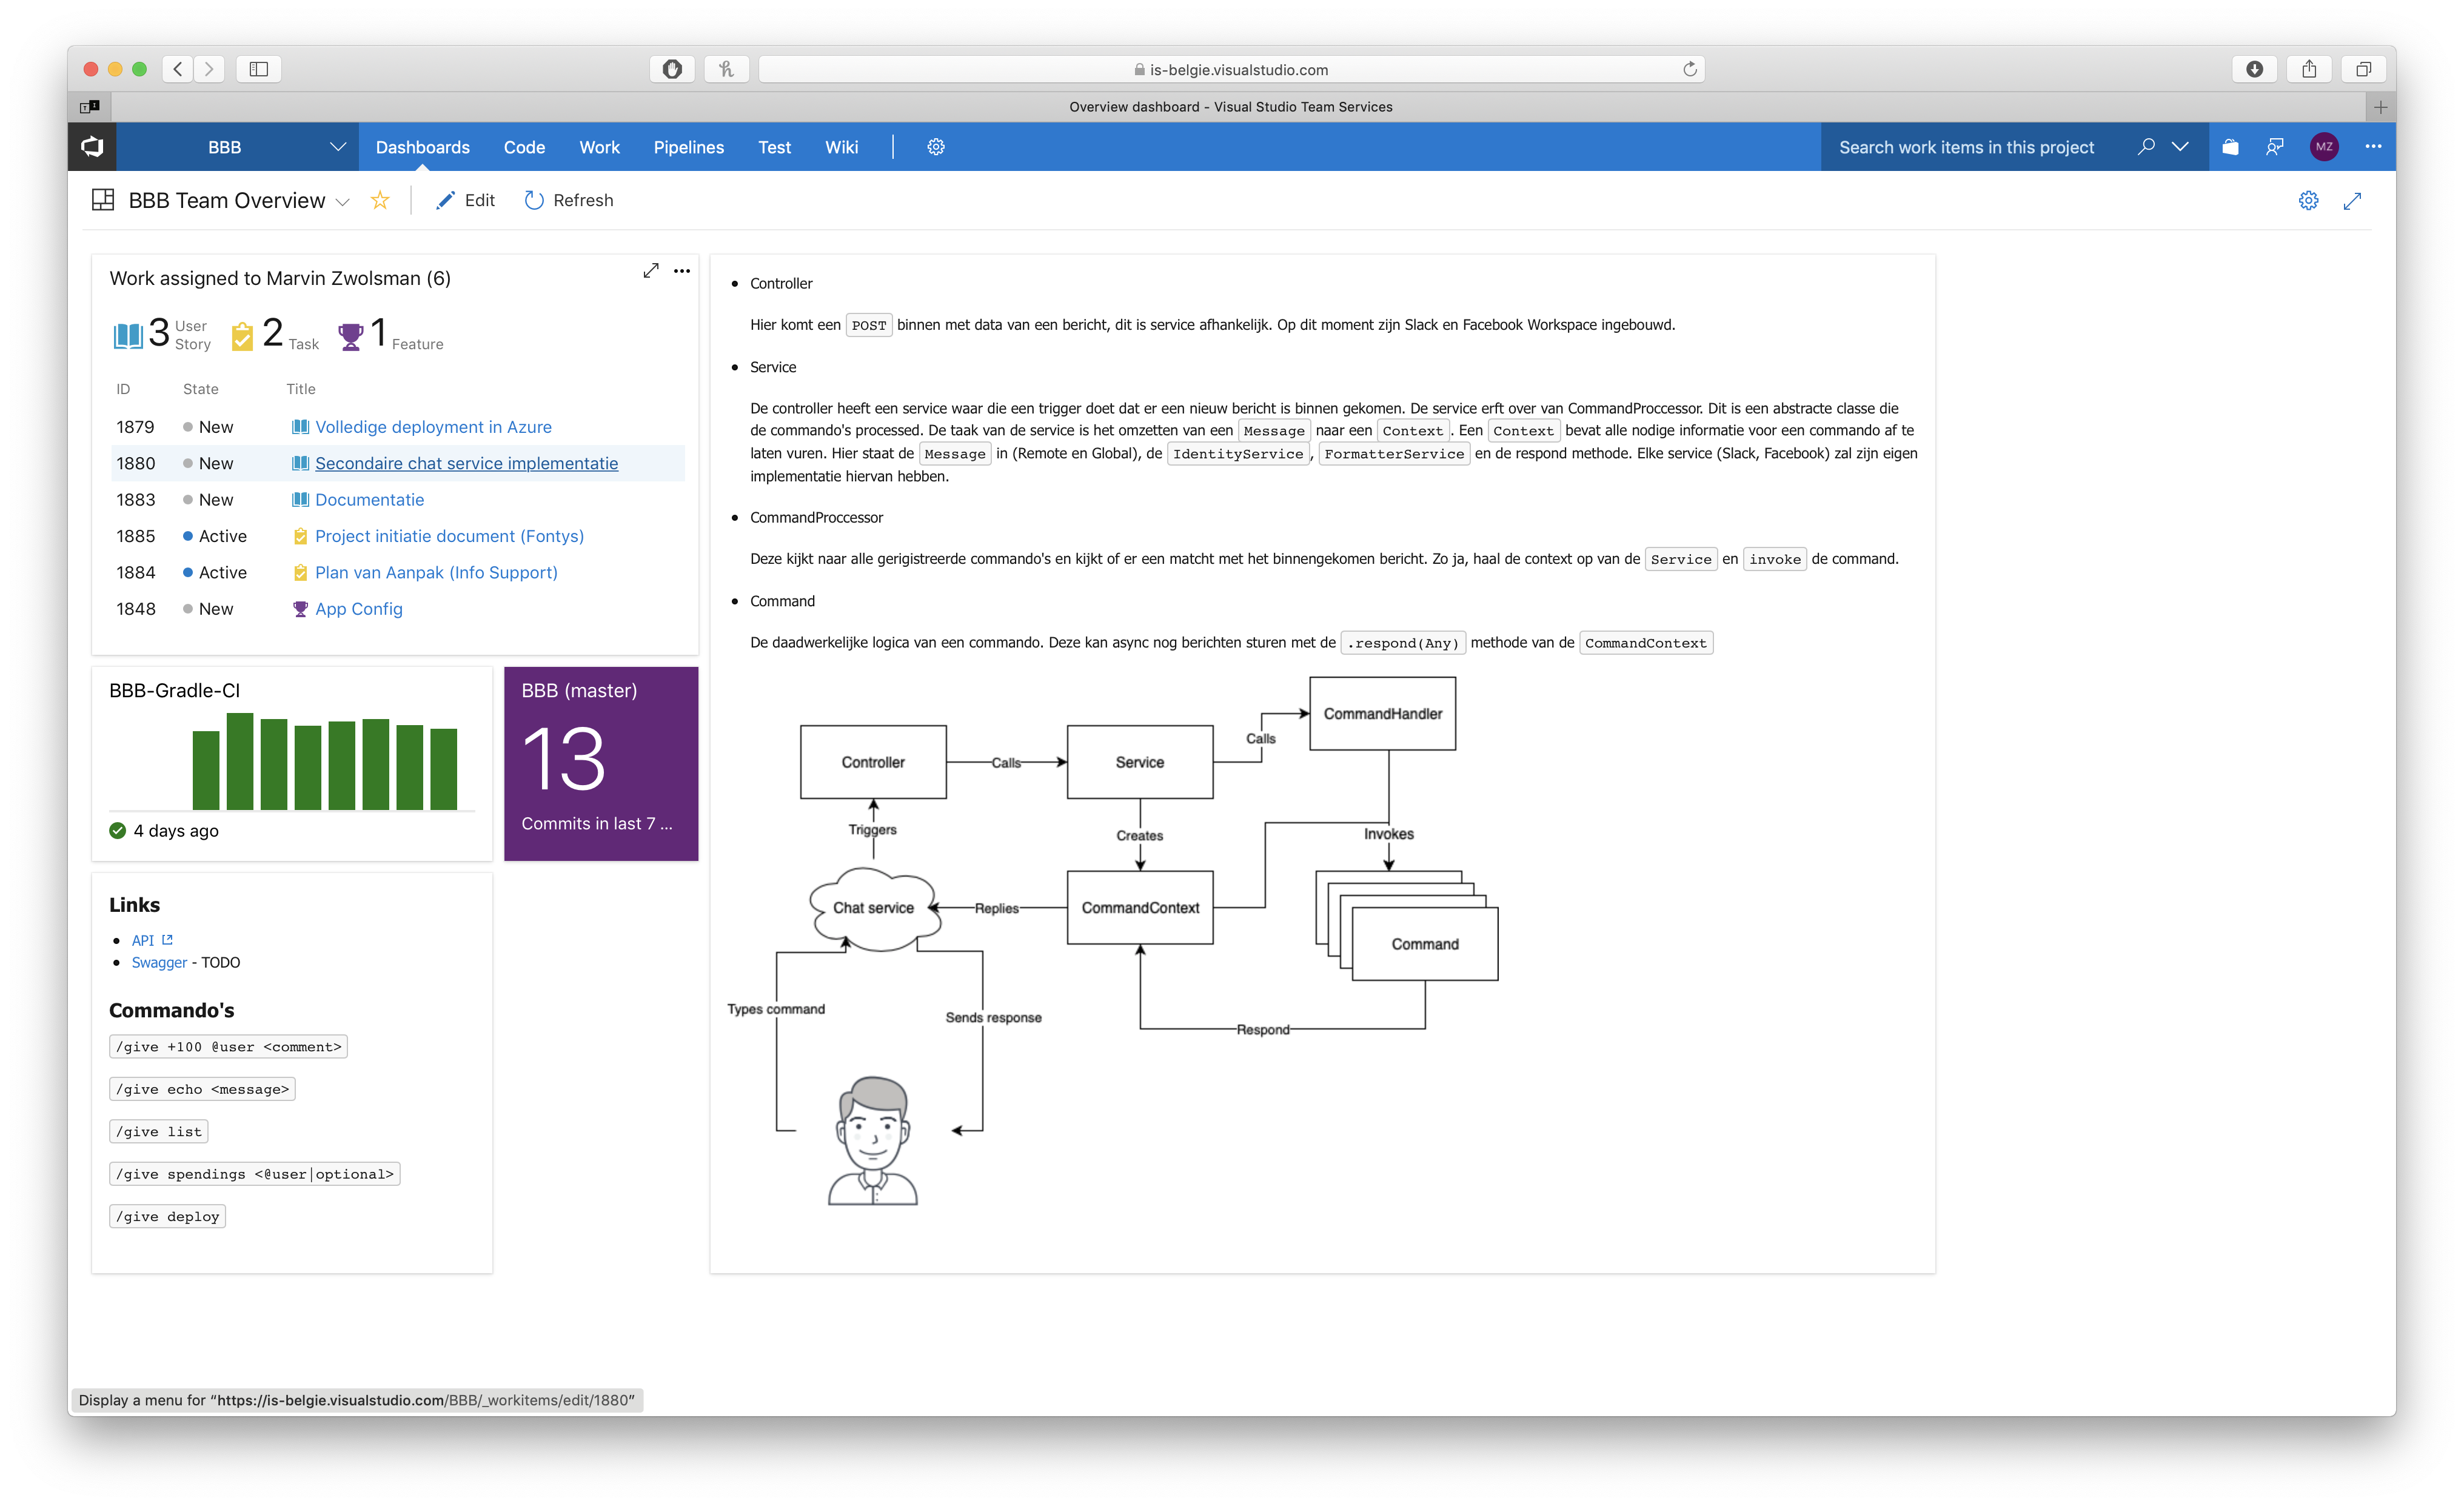Open the BBB Team Overview dashboard dropdown

[344, 201]
